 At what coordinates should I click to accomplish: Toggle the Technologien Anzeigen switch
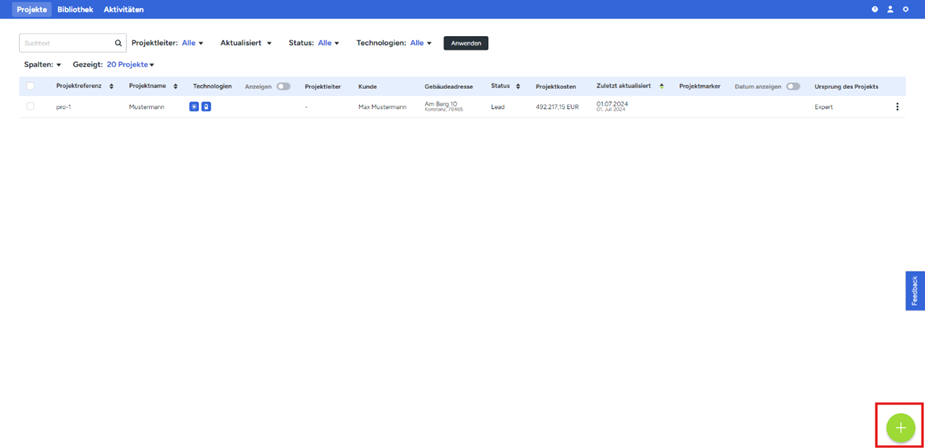pyautogui.click(x=283, y=86)
